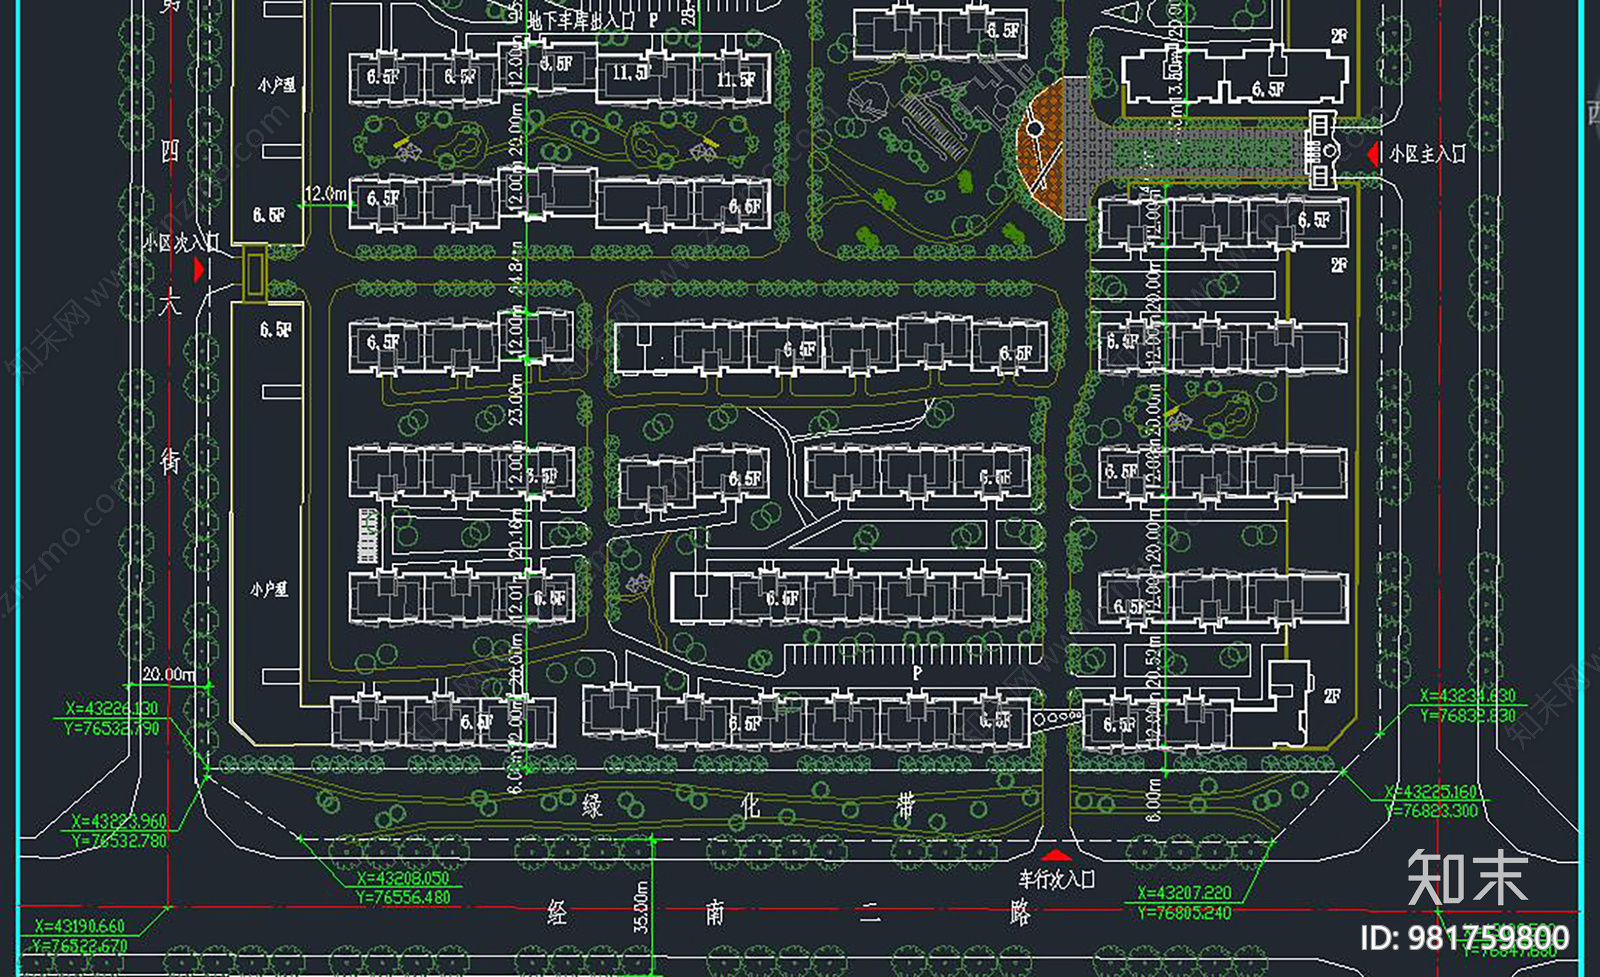Click coordinate text X=43226.130
Viewport: 1600px width, 977px height.
click(x=111, y=708)
